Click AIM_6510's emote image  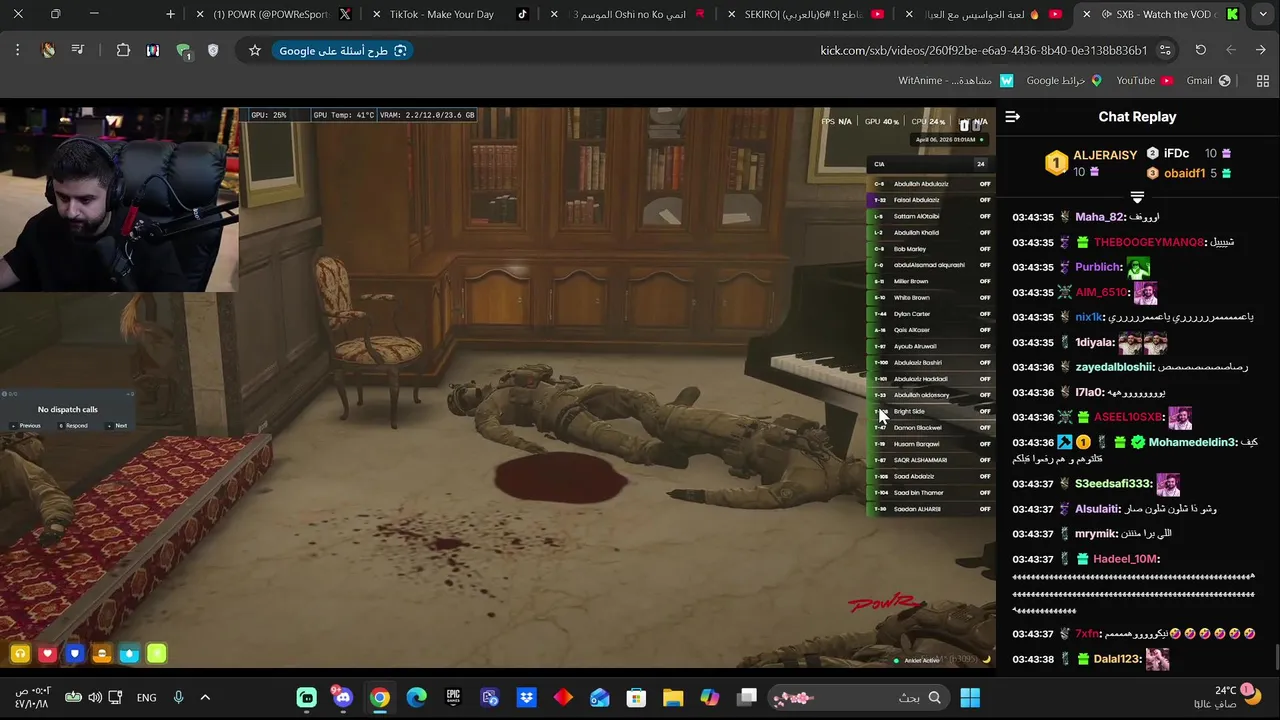click(1145, 293)
